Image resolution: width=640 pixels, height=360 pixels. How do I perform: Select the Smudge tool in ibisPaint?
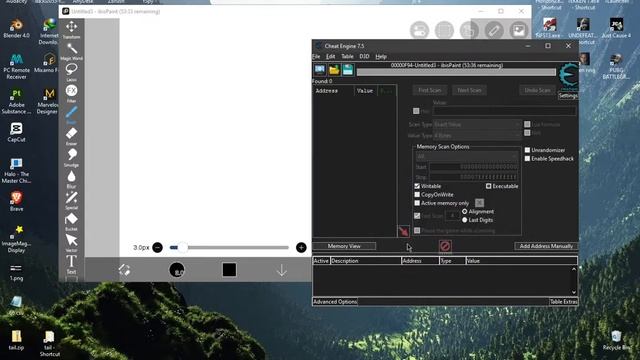(x=71, y=157)
